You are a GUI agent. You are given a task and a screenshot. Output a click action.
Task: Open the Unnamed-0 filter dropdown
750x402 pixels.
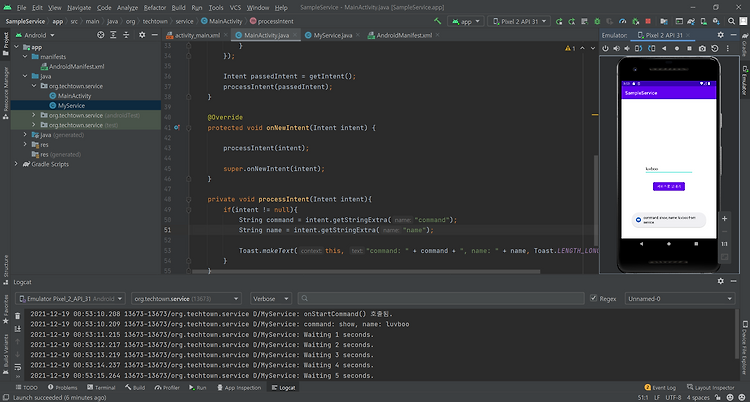click(x=680, y=299)
